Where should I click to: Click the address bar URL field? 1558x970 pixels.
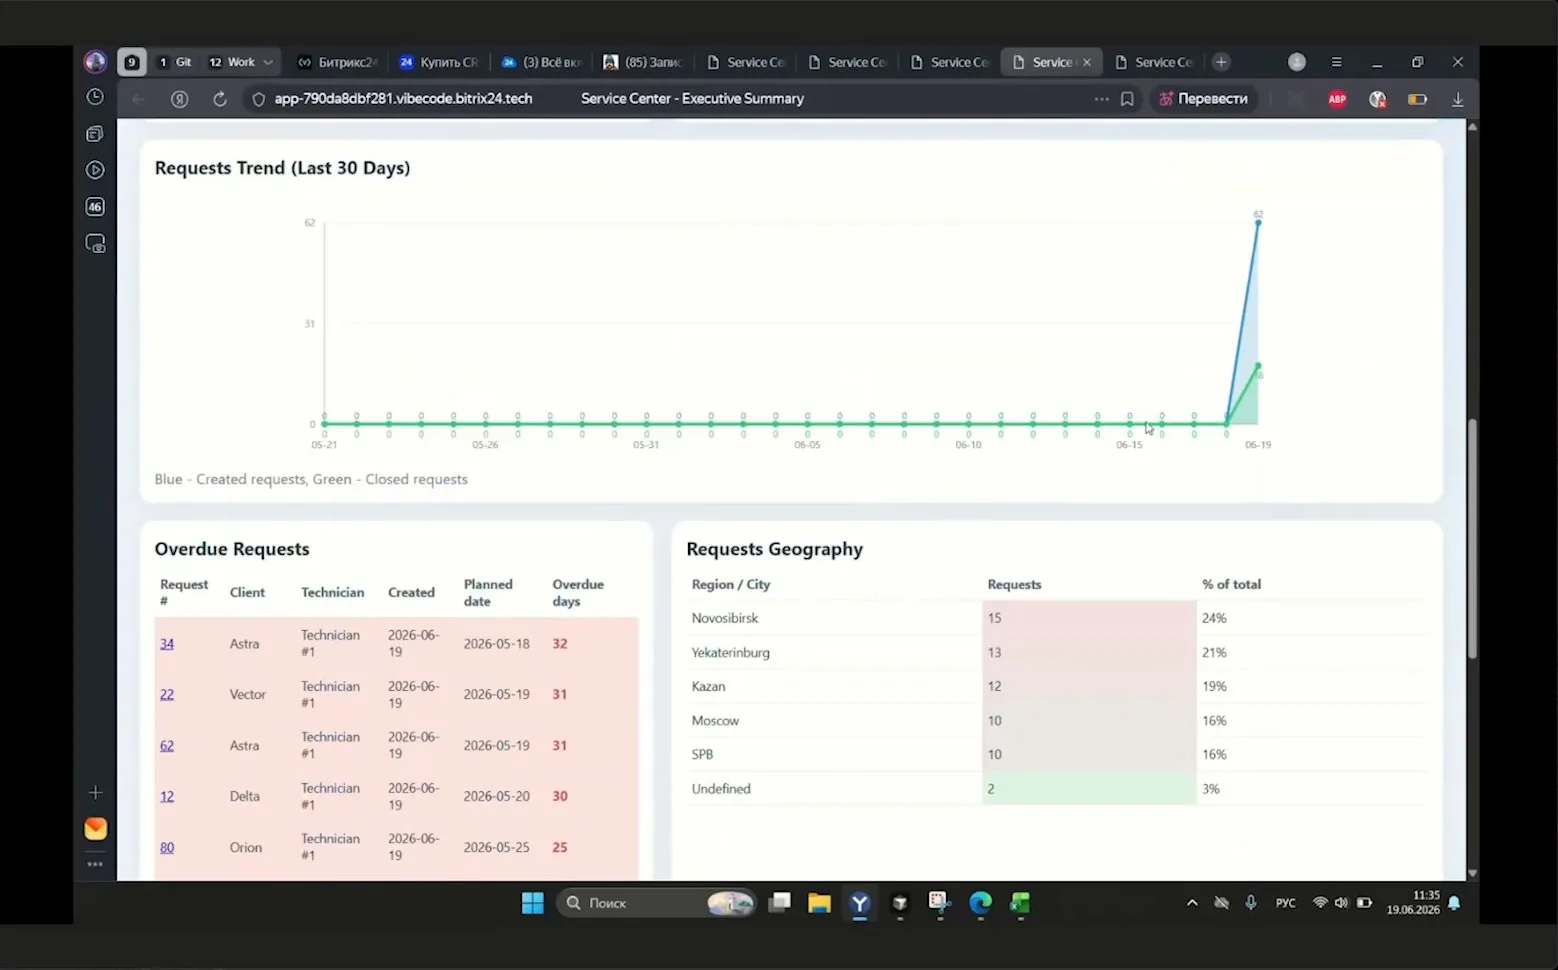pos(402,99)
